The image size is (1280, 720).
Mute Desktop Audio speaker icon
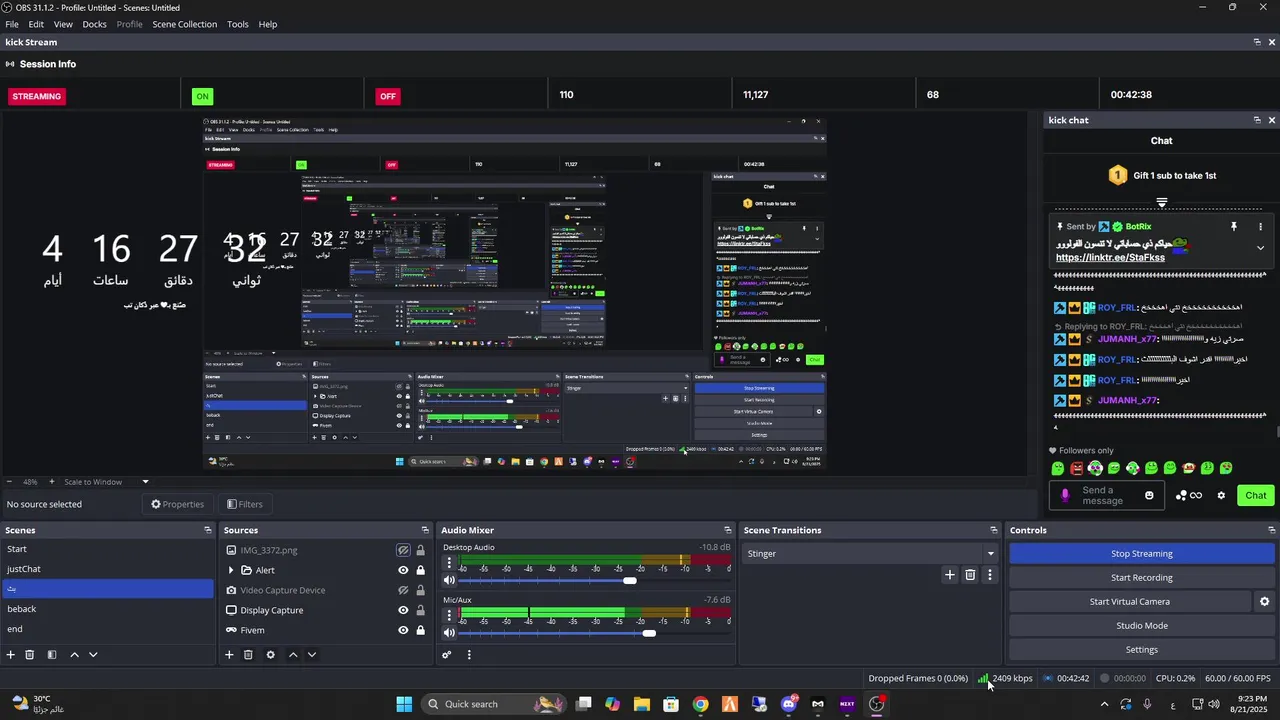(x=449, y=580)
